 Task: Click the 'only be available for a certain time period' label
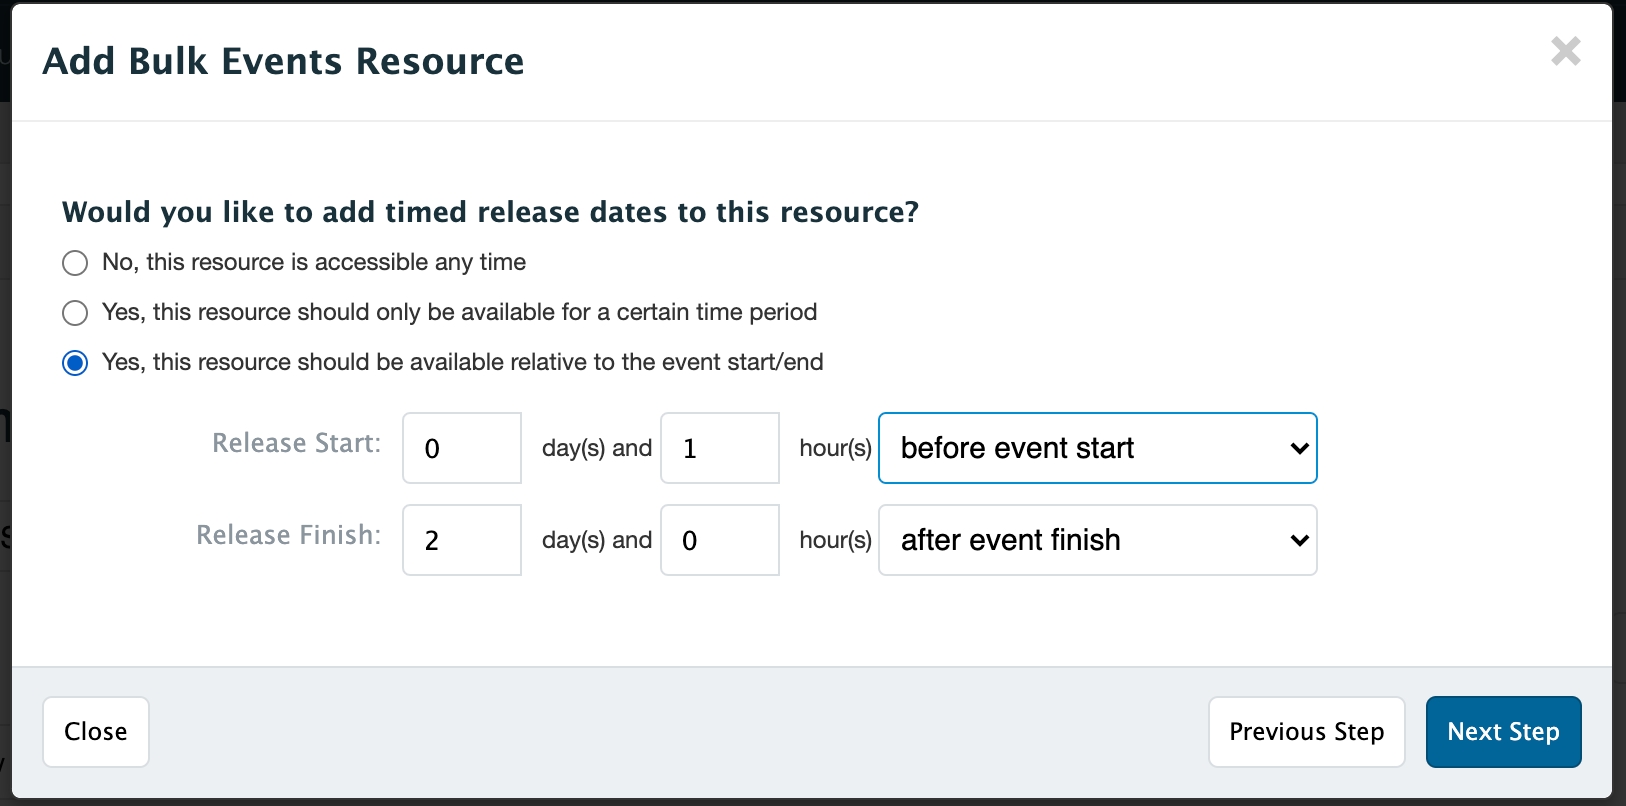(x=460, y=312)
